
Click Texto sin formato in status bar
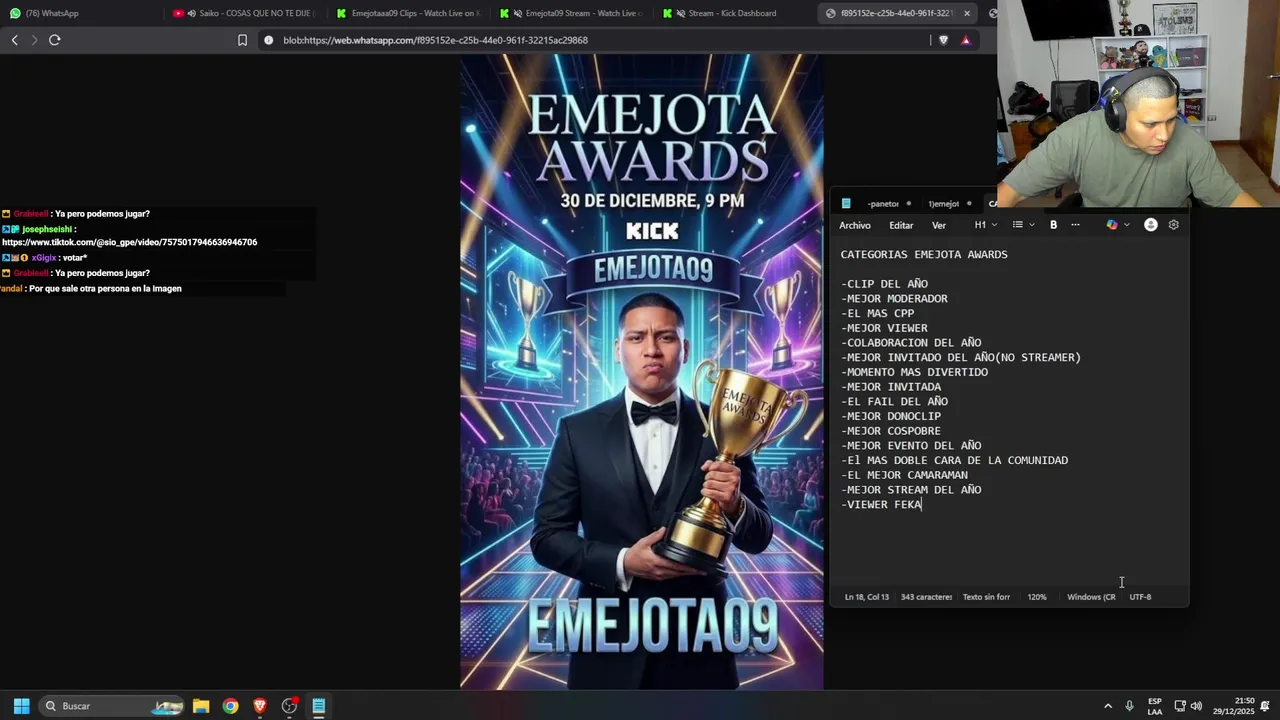coord(986,597)
